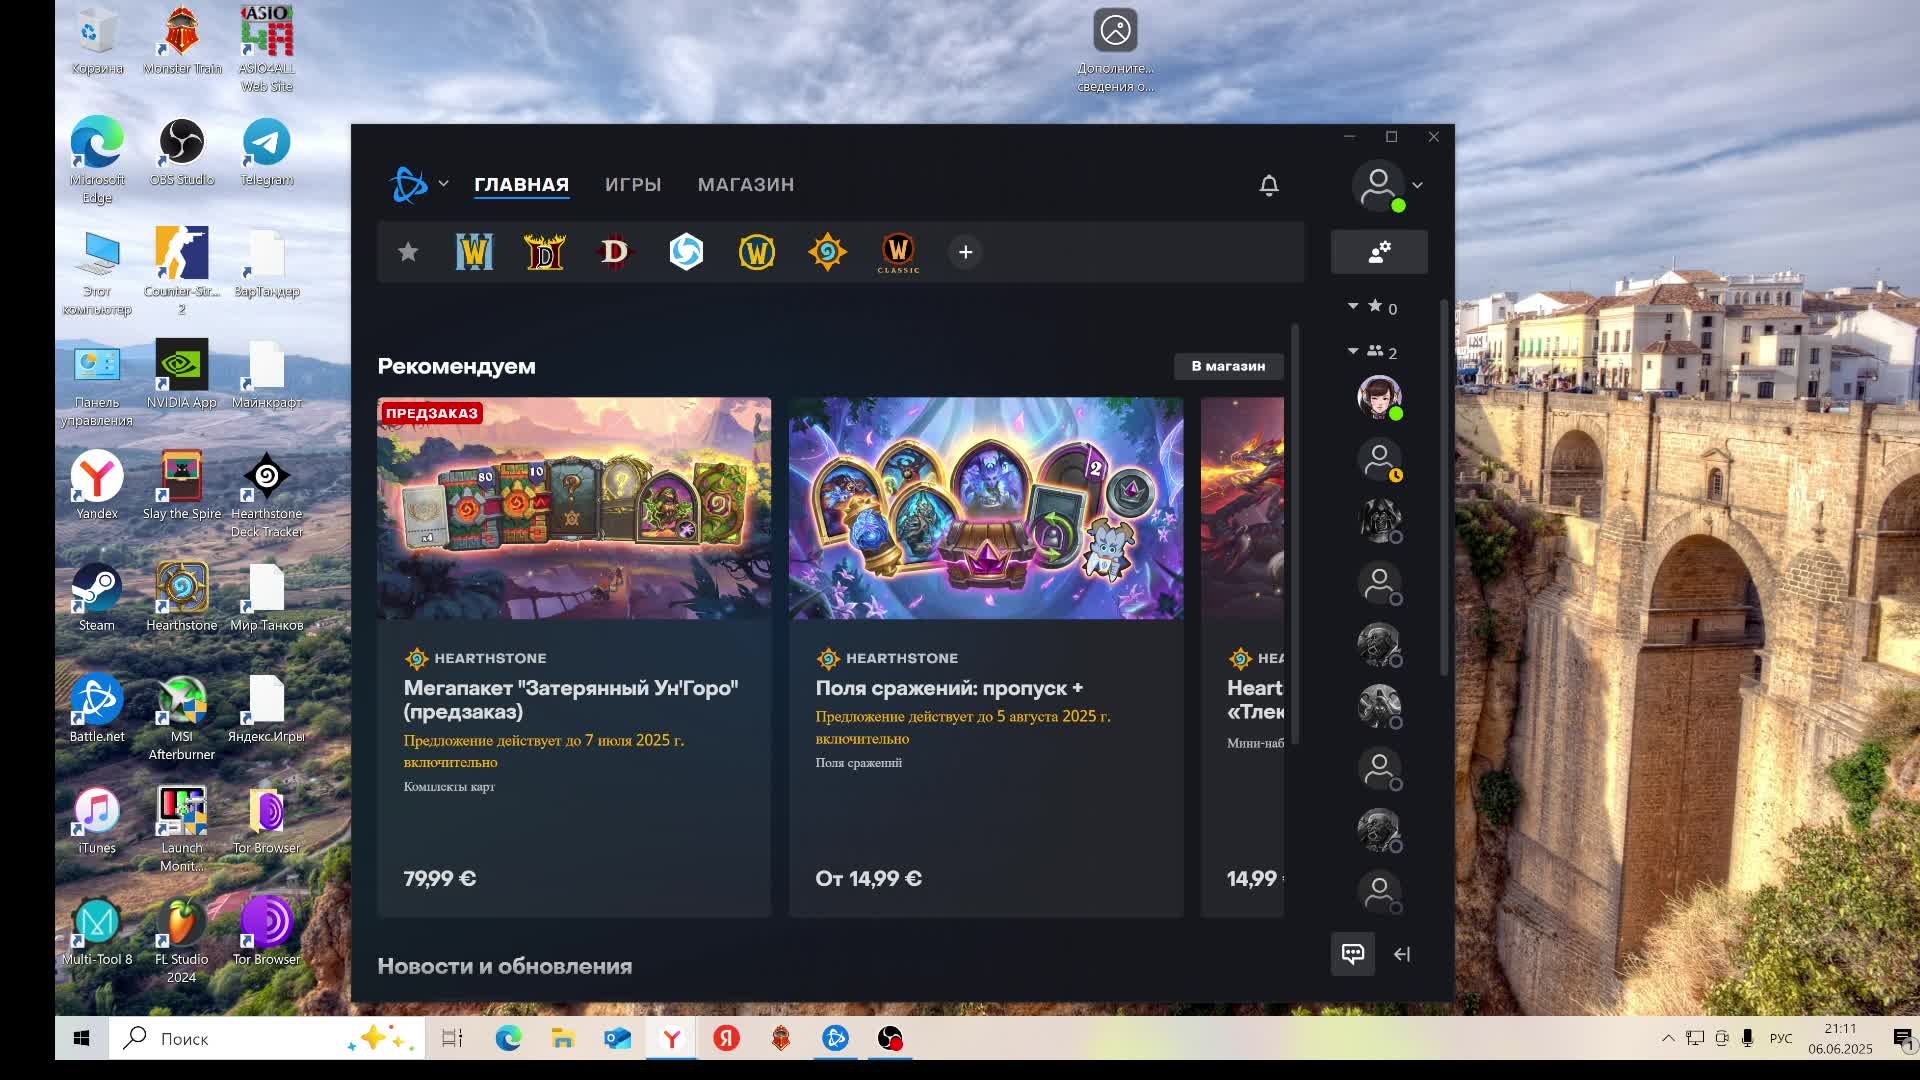Click the Новости и обновления heading
This screenshot has height=1080, width=1920.
coord(504,966)
